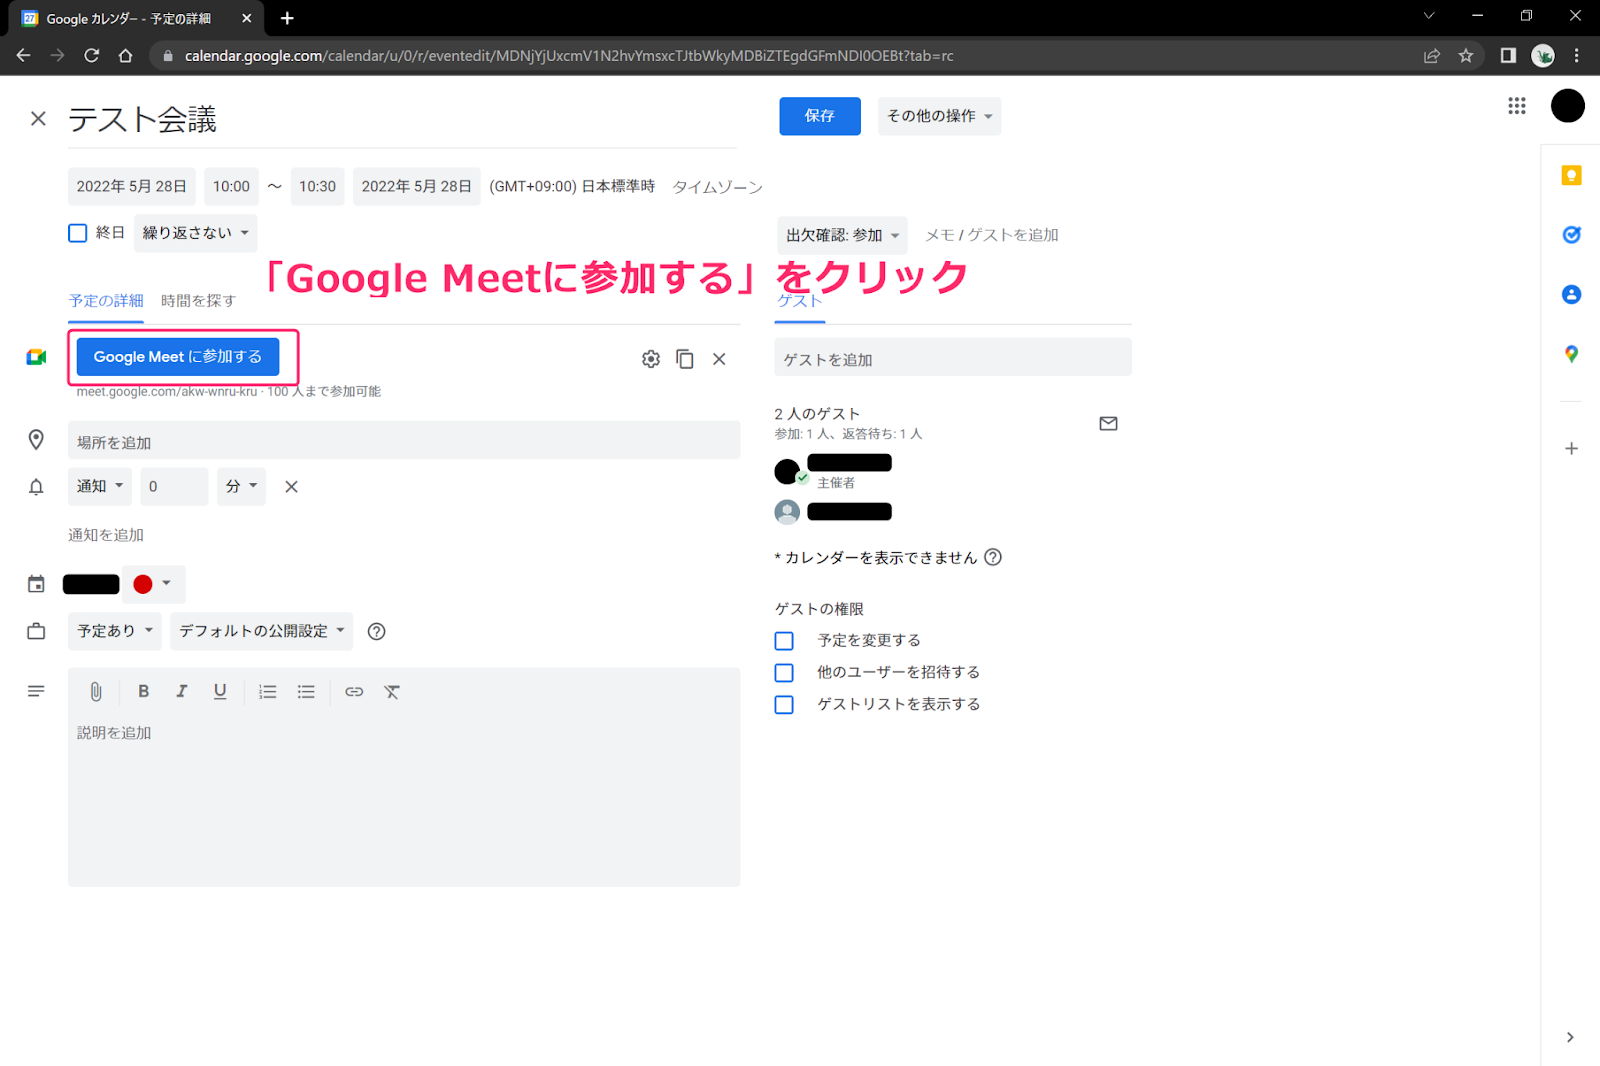Bookmark this page with star icon
1600x1066 pixels.
(x=1466, y=56)
